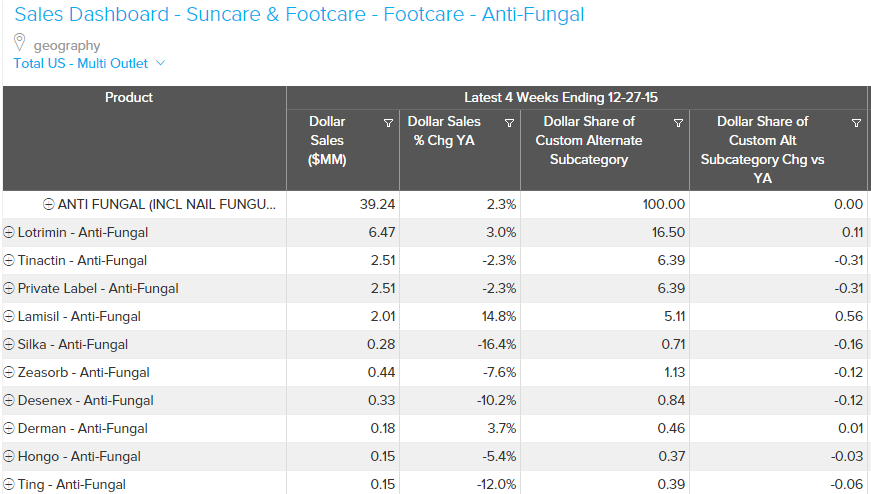Viewport: 871px width, 494px height.
Task: Collapse the Private Label - Anti-Fungal row
Action: (9, 288)
